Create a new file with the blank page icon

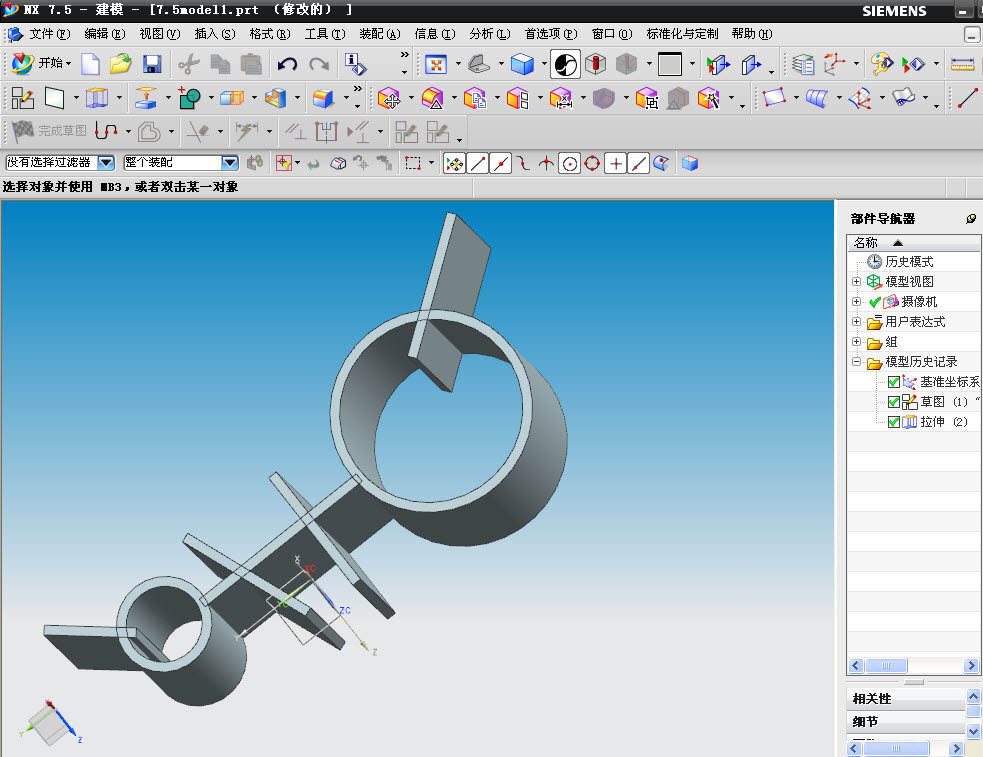tap(90, 64)
